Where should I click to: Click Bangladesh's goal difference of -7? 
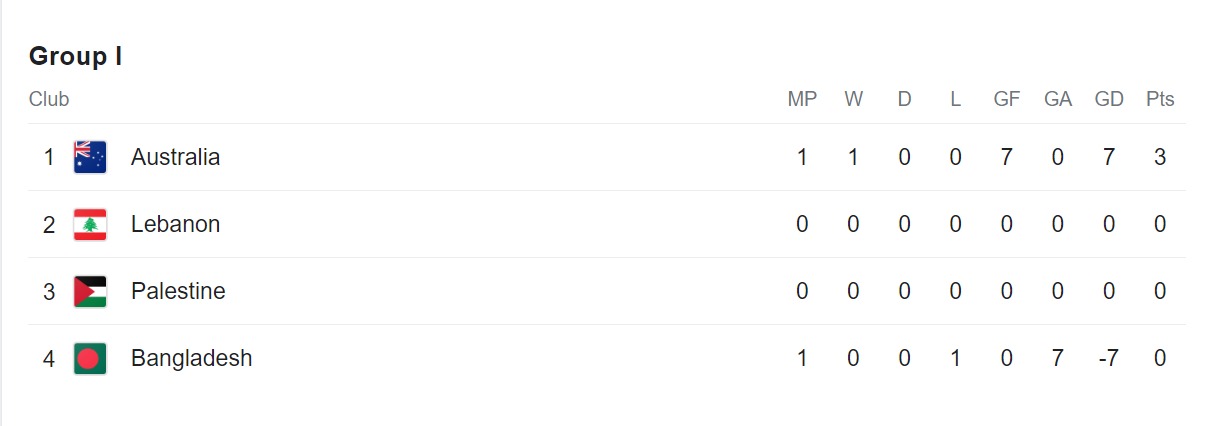coord(1108,358)
